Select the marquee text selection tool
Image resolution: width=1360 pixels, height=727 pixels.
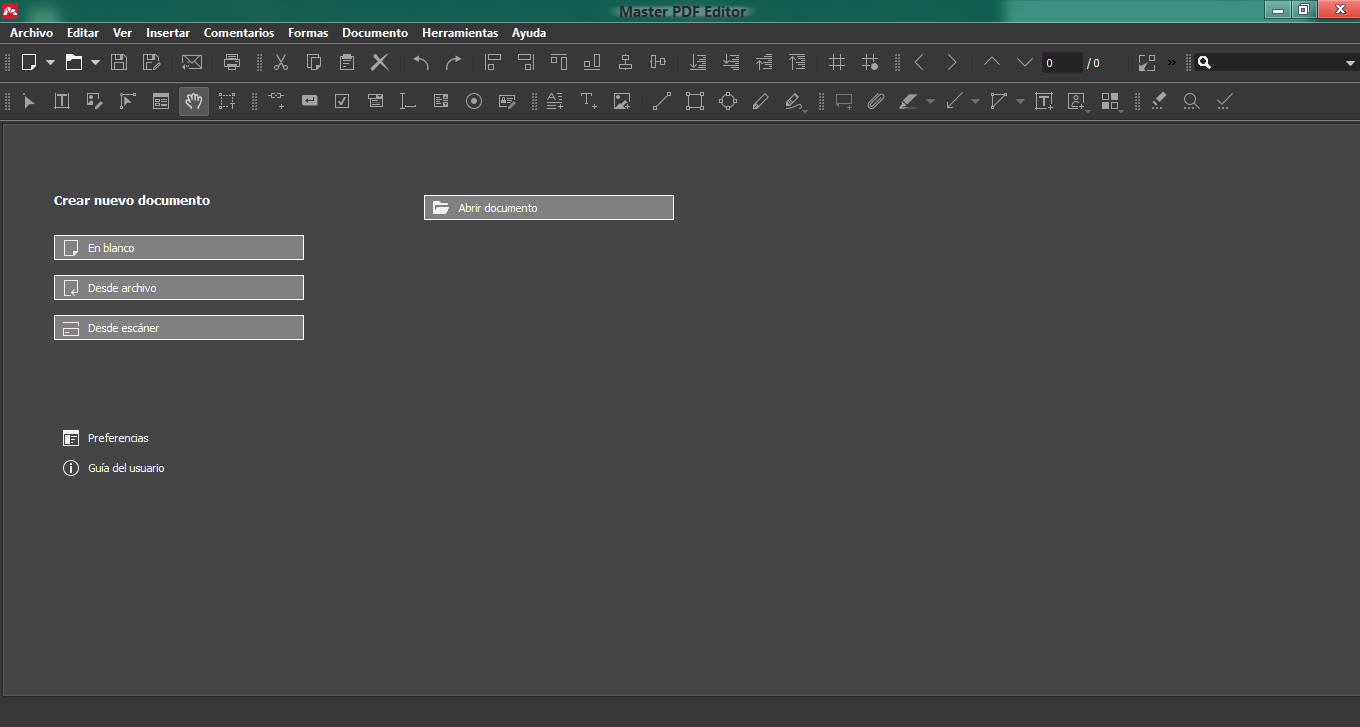click(x=227, y=101)
